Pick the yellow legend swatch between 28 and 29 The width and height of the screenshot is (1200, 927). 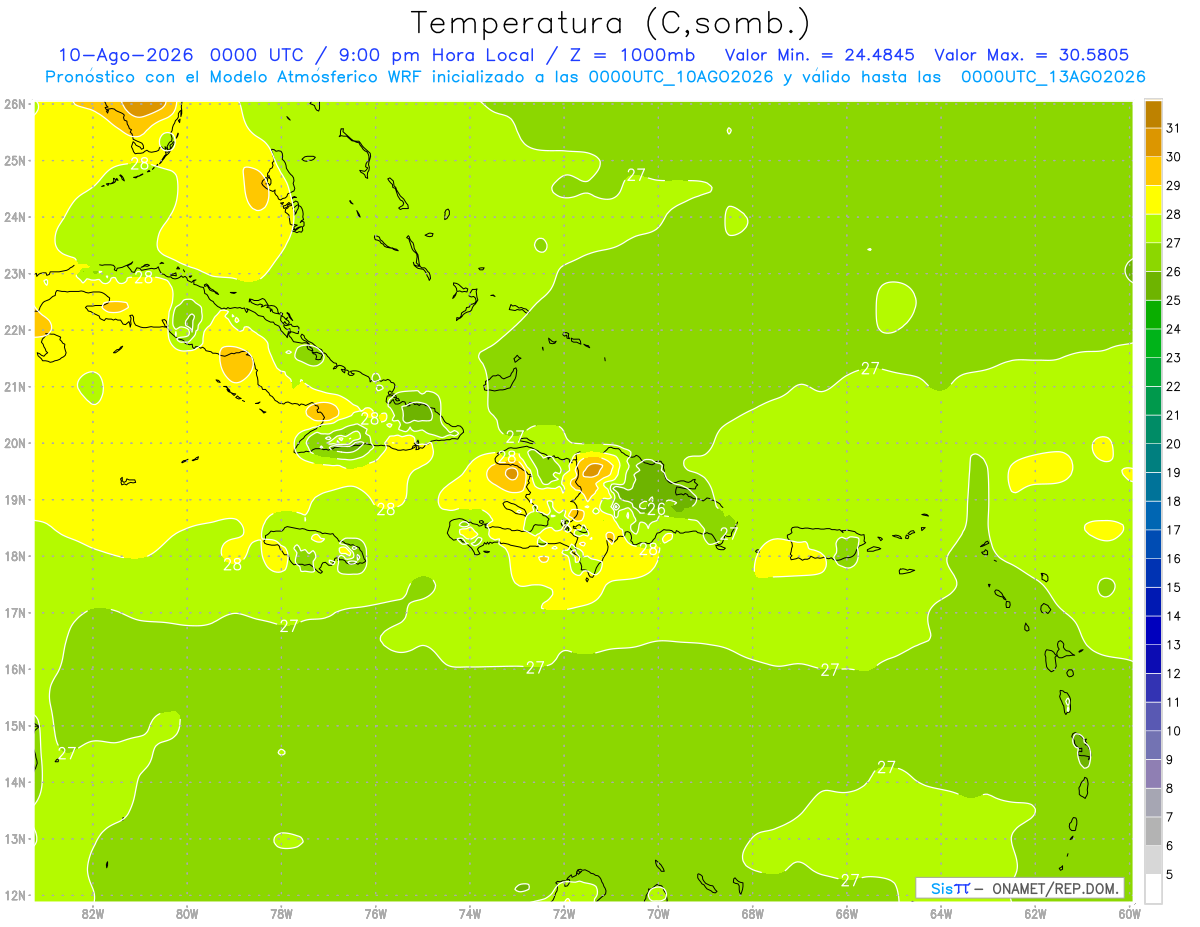click(1153, 200)
